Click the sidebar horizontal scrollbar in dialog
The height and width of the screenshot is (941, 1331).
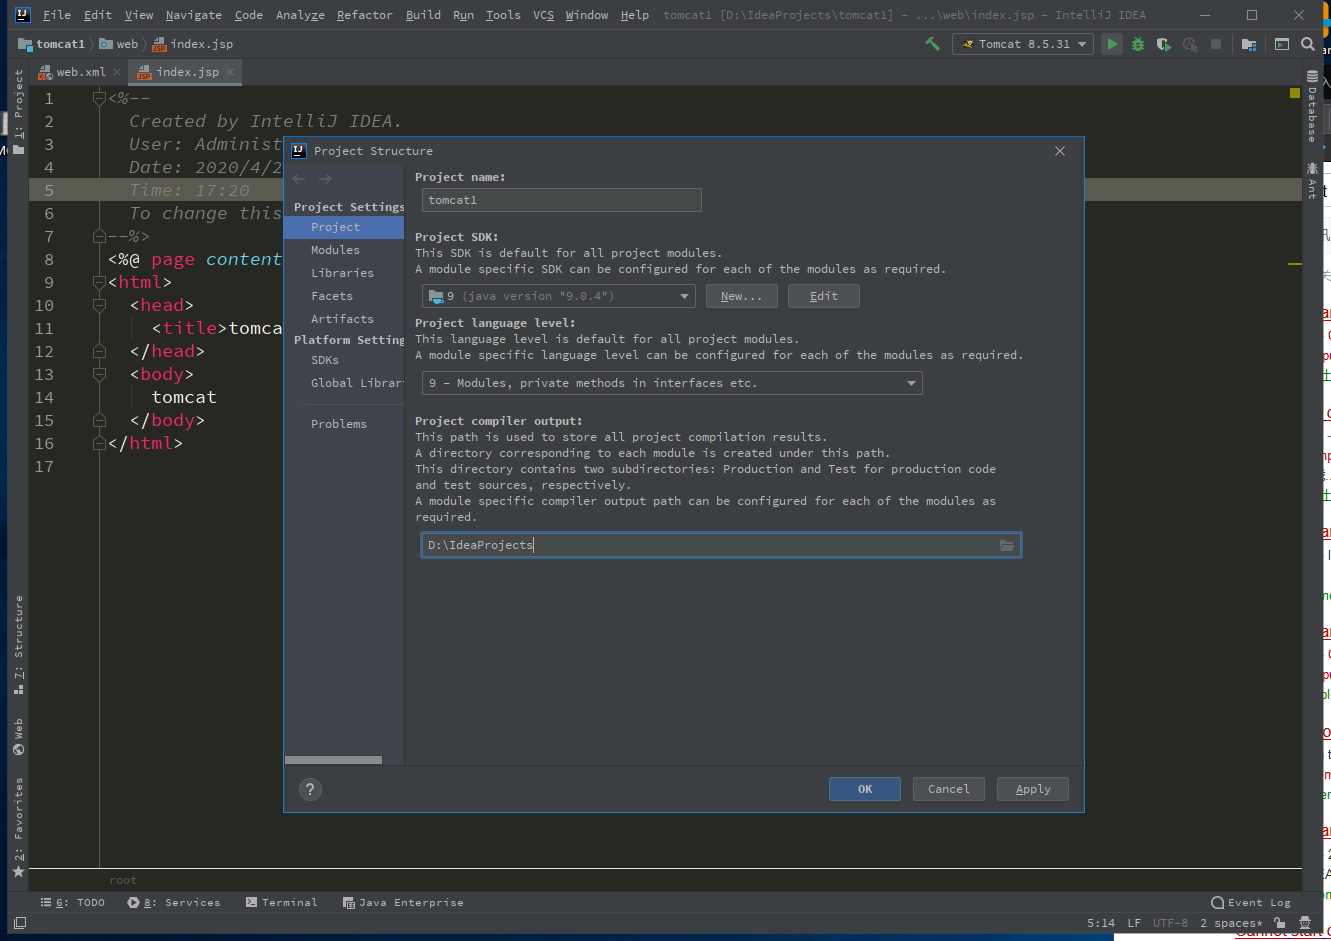pyautogui.click(x=333, y=760)
